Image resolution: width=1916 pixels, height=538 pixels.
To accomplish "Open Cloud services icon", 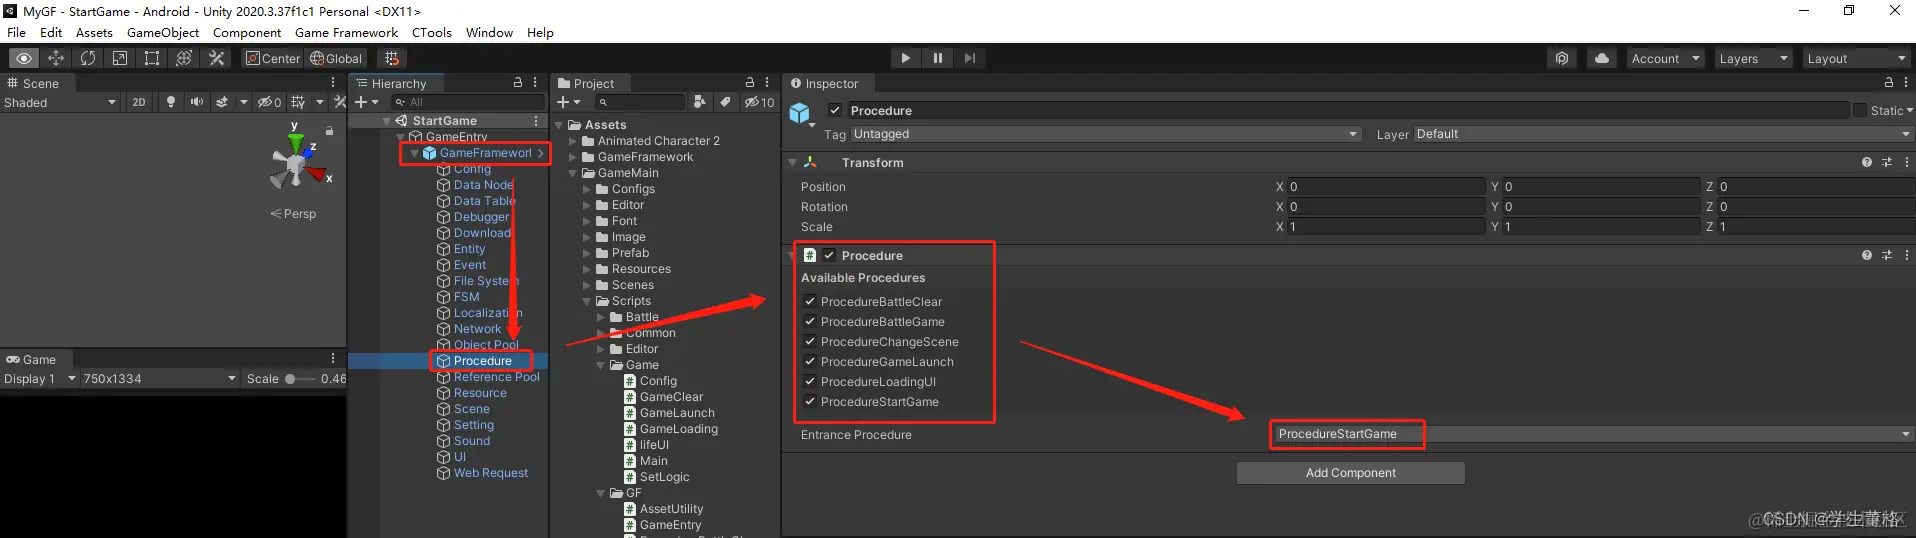I will pos(1602,58).
